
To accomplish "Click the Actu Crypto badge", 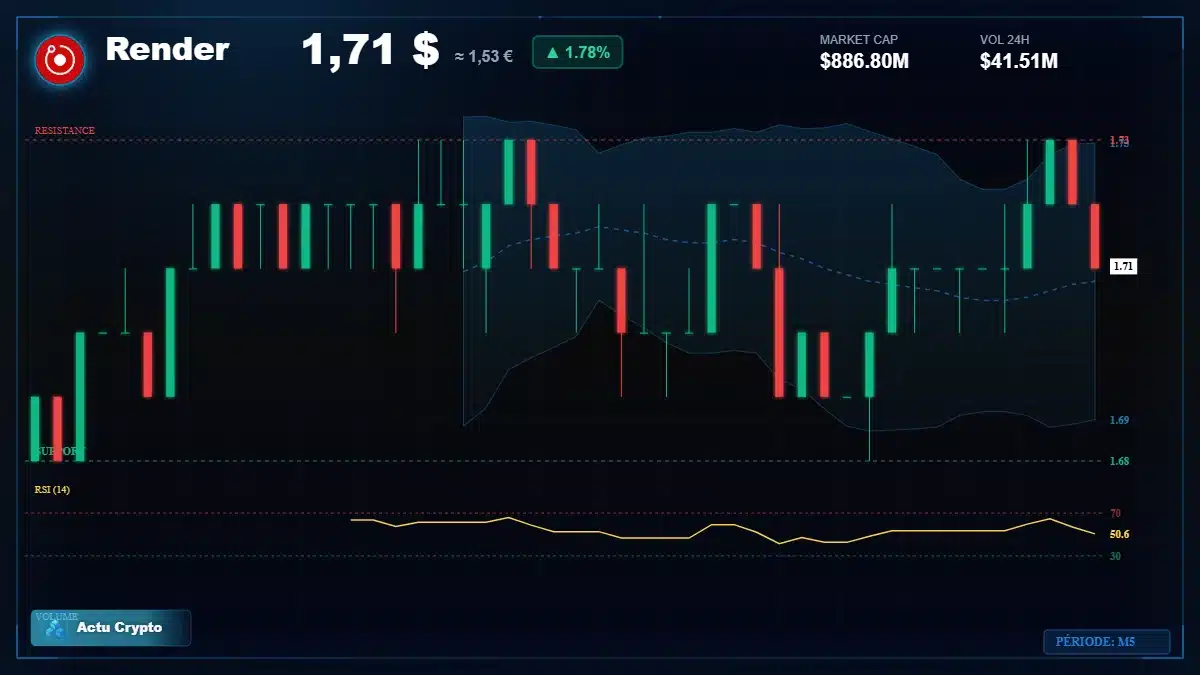I will 110,628.
